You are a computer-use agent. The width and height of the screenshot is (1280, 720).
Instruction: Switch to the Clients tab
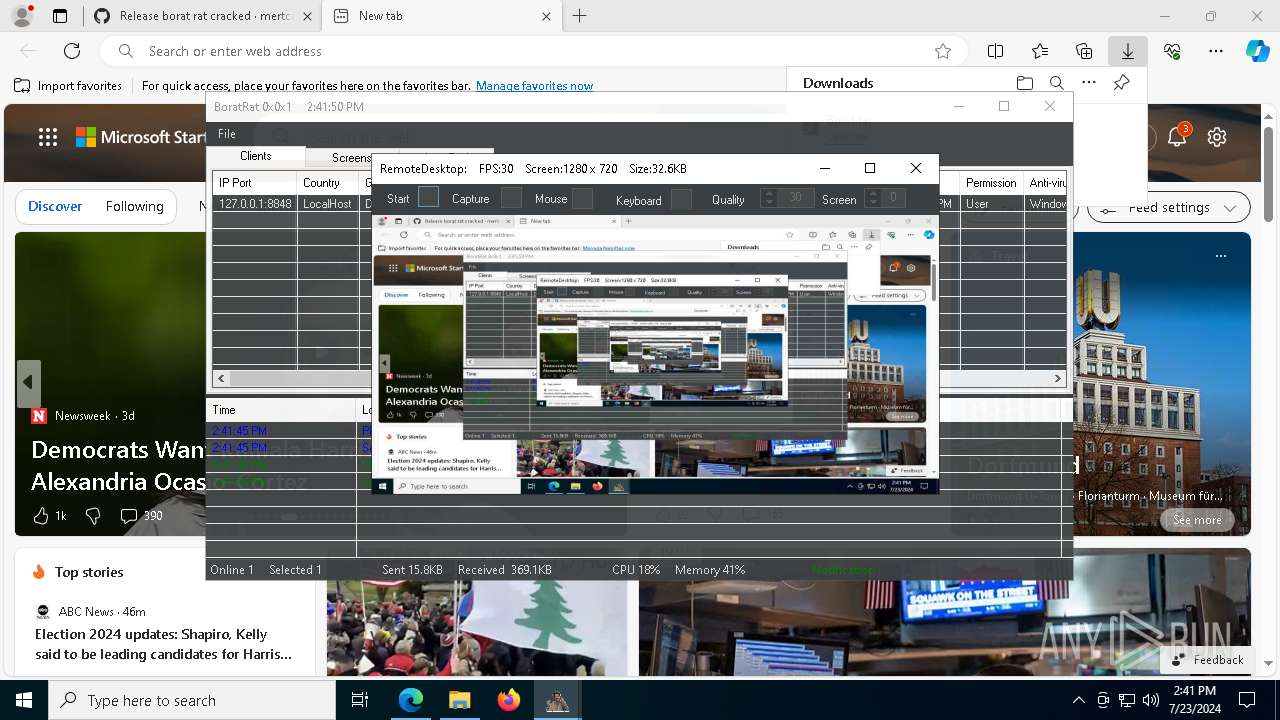(255, 156)
